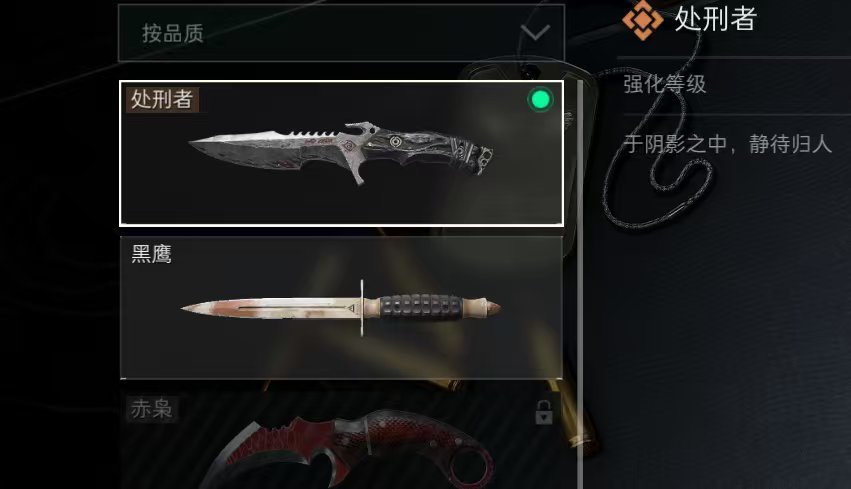Choose the 黑鹰 knife card background
Screen dimensions: 851x489
(x=341, y=307)
